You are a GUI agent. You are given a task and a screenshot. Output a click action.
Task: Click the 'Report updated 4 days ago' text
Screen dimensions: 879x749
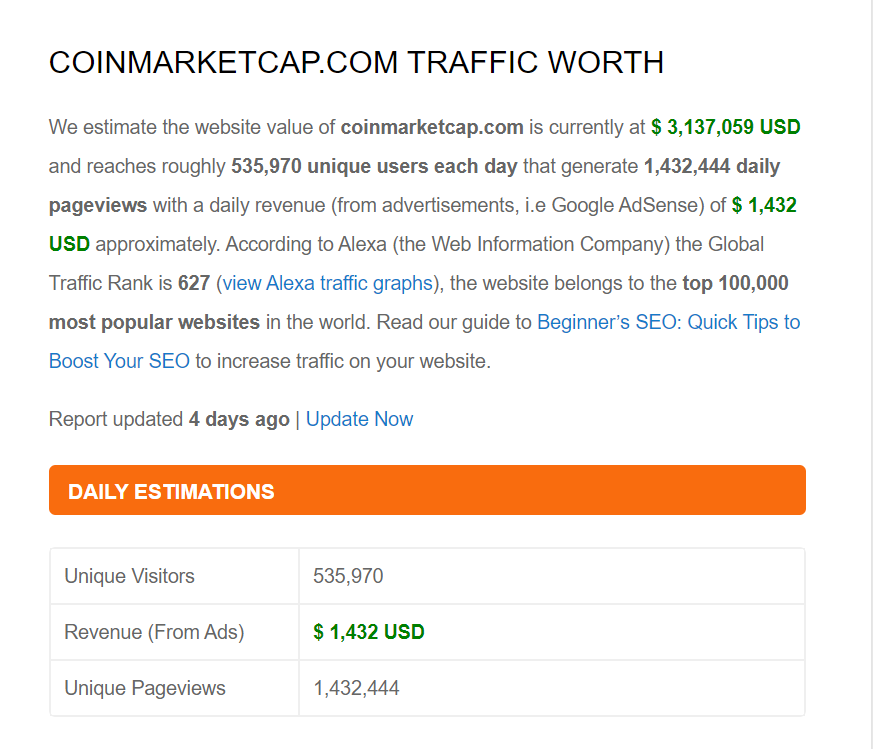[x=169, y=419]
